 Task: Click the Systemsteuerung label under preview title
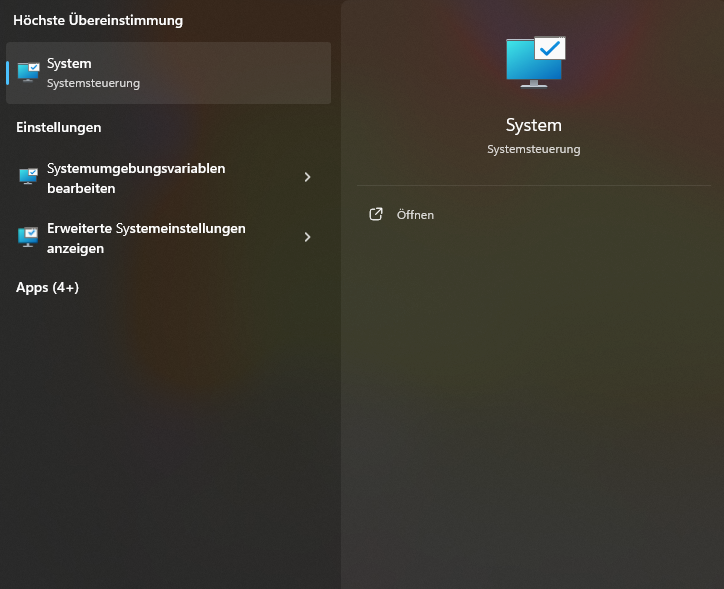point(534,150)
